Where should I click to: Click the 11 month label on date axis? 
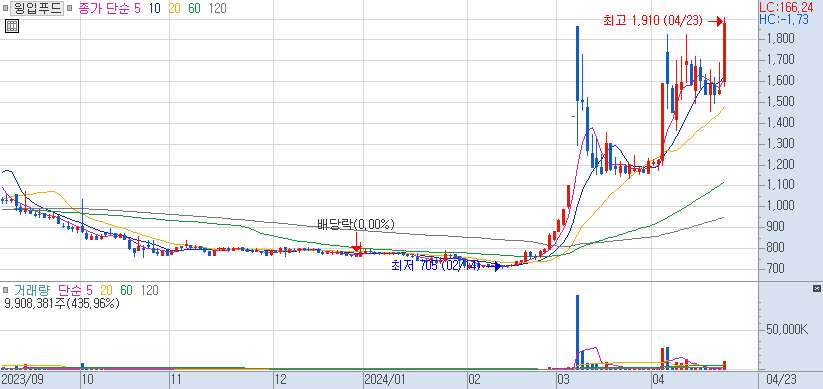point(177,379)
